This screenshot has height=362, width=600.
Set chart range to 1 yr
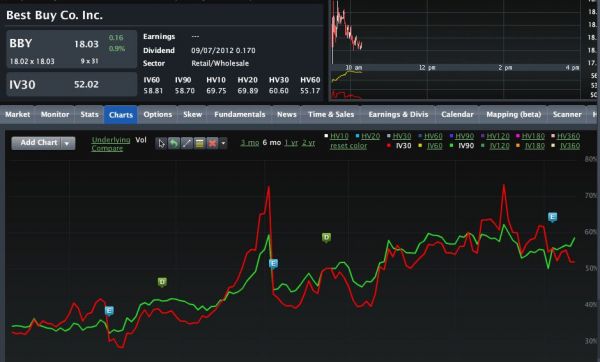(291, 143)
